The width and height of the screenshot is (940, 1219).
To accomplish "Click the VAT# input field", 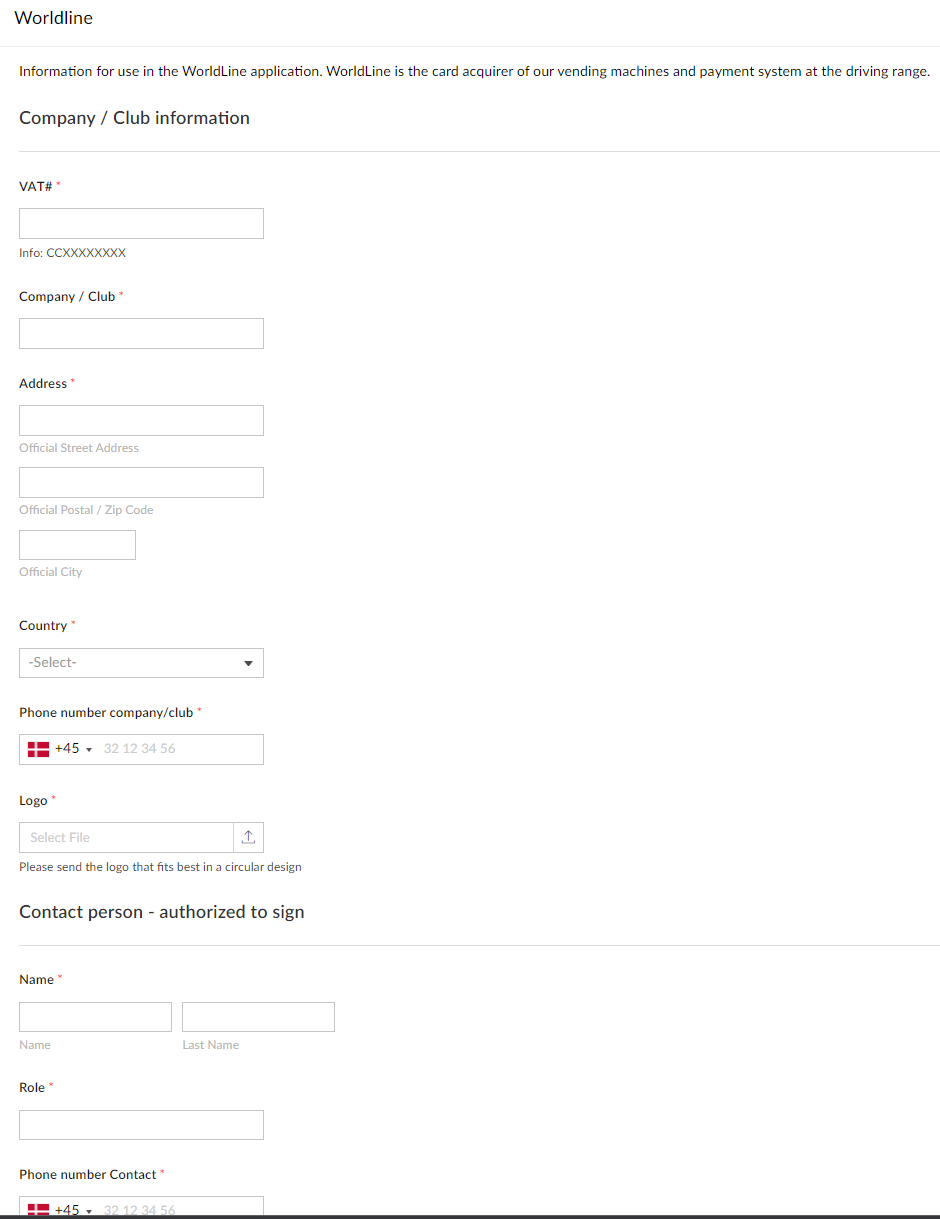I will tap(141, 224).
